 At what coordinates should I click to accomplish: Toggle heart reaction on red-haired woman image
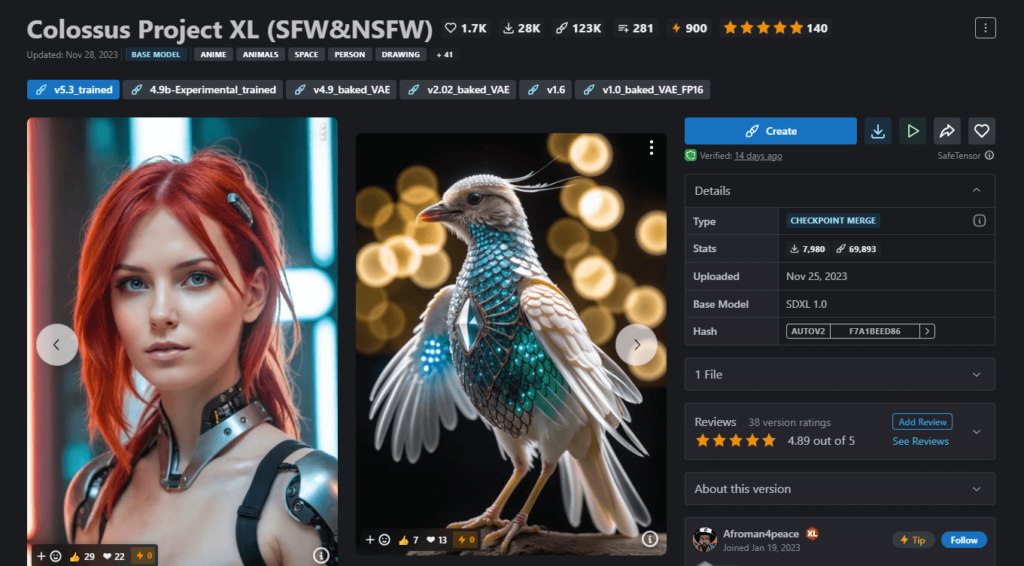[x=115, y=555]
